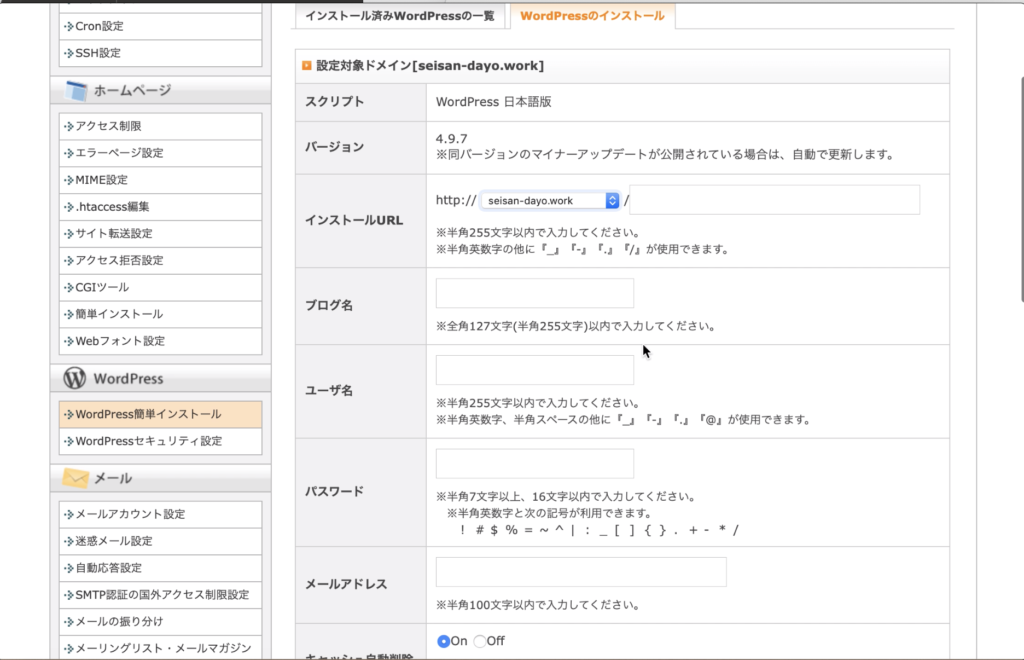
Task: Select the On radio button for cache
Action: (444, 641)
